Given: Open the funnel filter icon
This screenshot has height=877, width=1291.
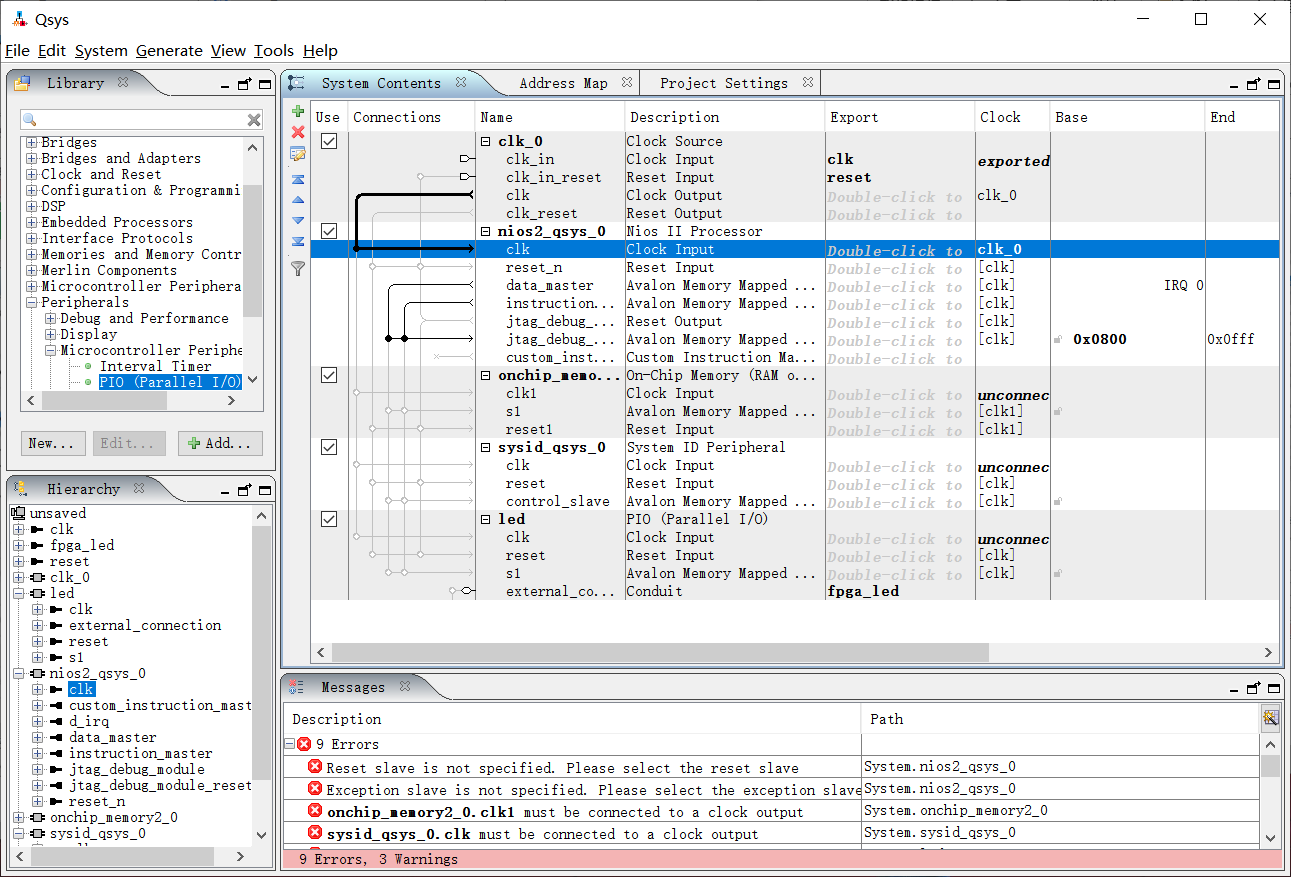Looking at the screenshot, I should (297, 268).
